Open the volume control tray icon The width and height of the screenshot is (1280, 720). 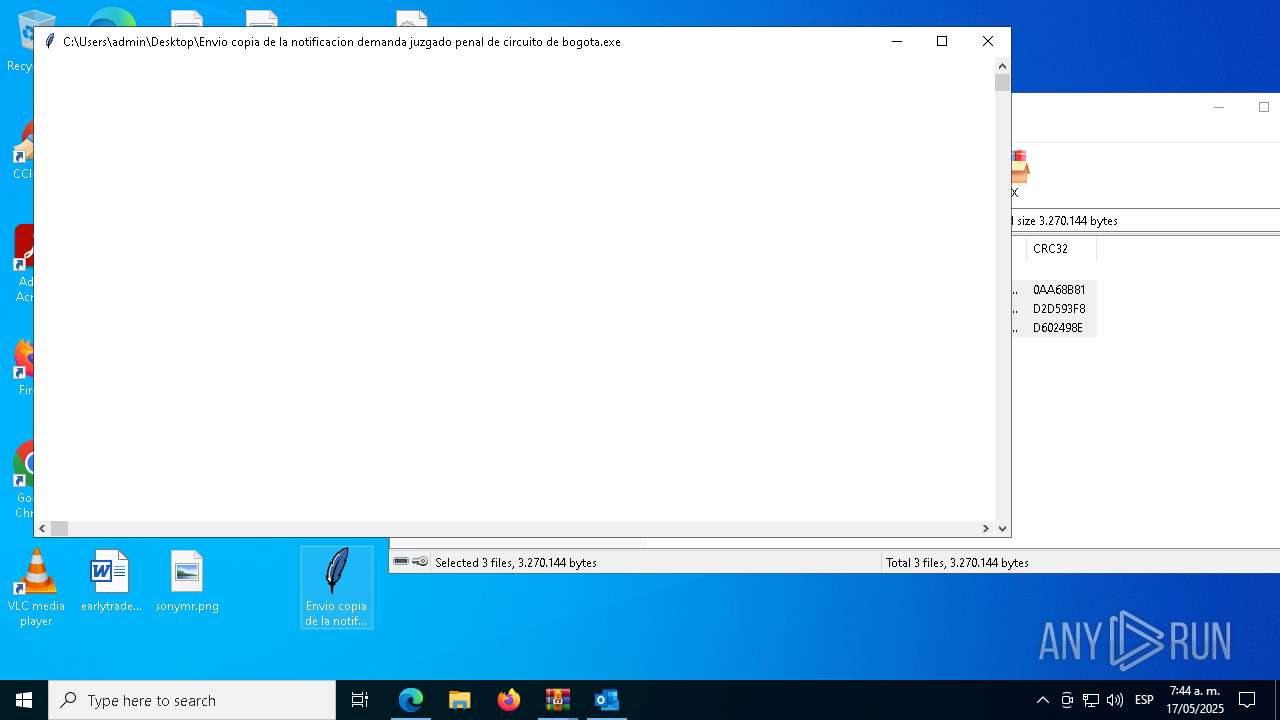click(1115, 700)
